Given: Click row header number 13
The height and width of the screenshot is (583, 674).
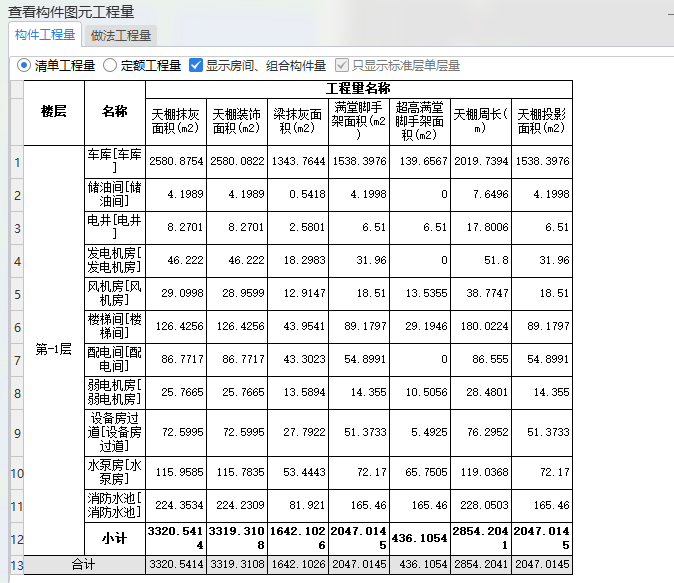Looking at the screenshot, I should point(17,565).
